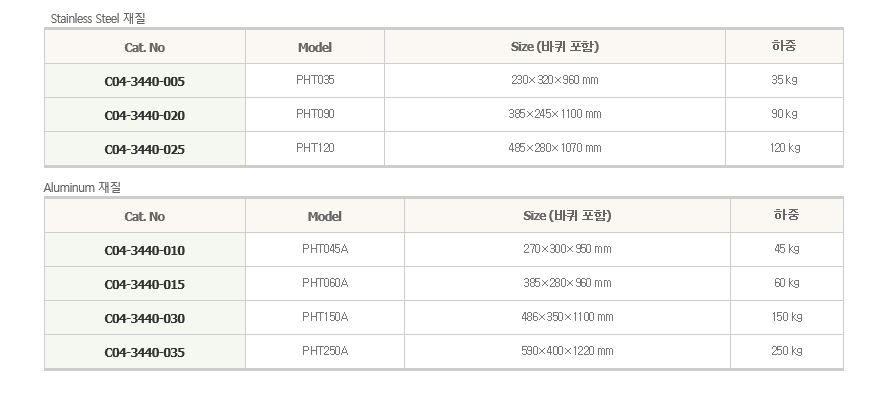
Task: Click catalog number C04-3440-020
Action: click(145, 115)
